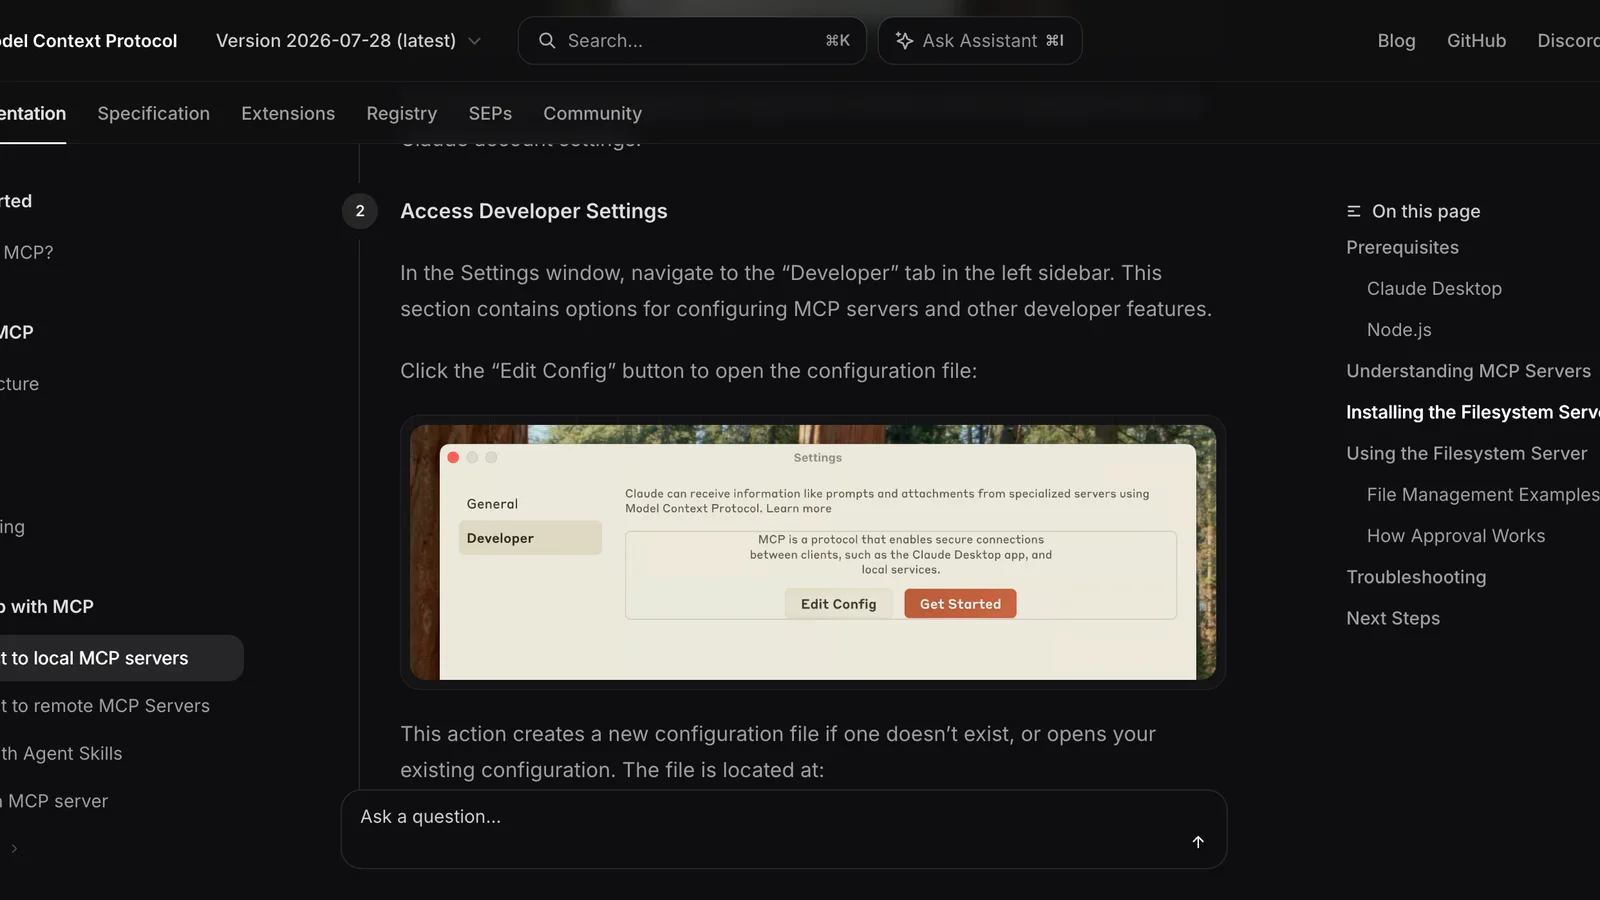Open the Discord link

(x=1569, y=41)
